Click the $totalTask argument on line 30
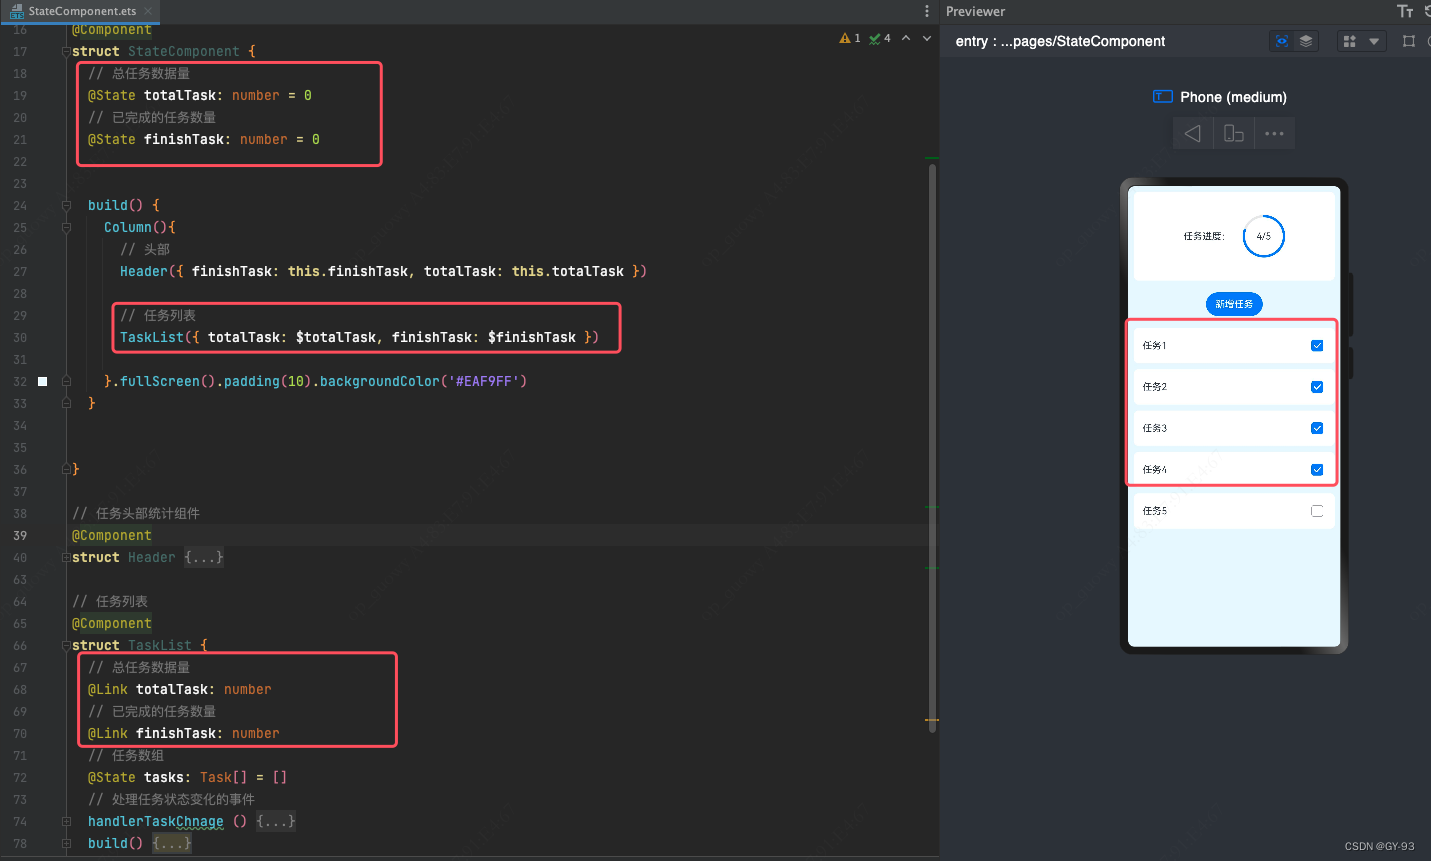The height and width of the screenshot is (861, 1431). tap(336, 337)
